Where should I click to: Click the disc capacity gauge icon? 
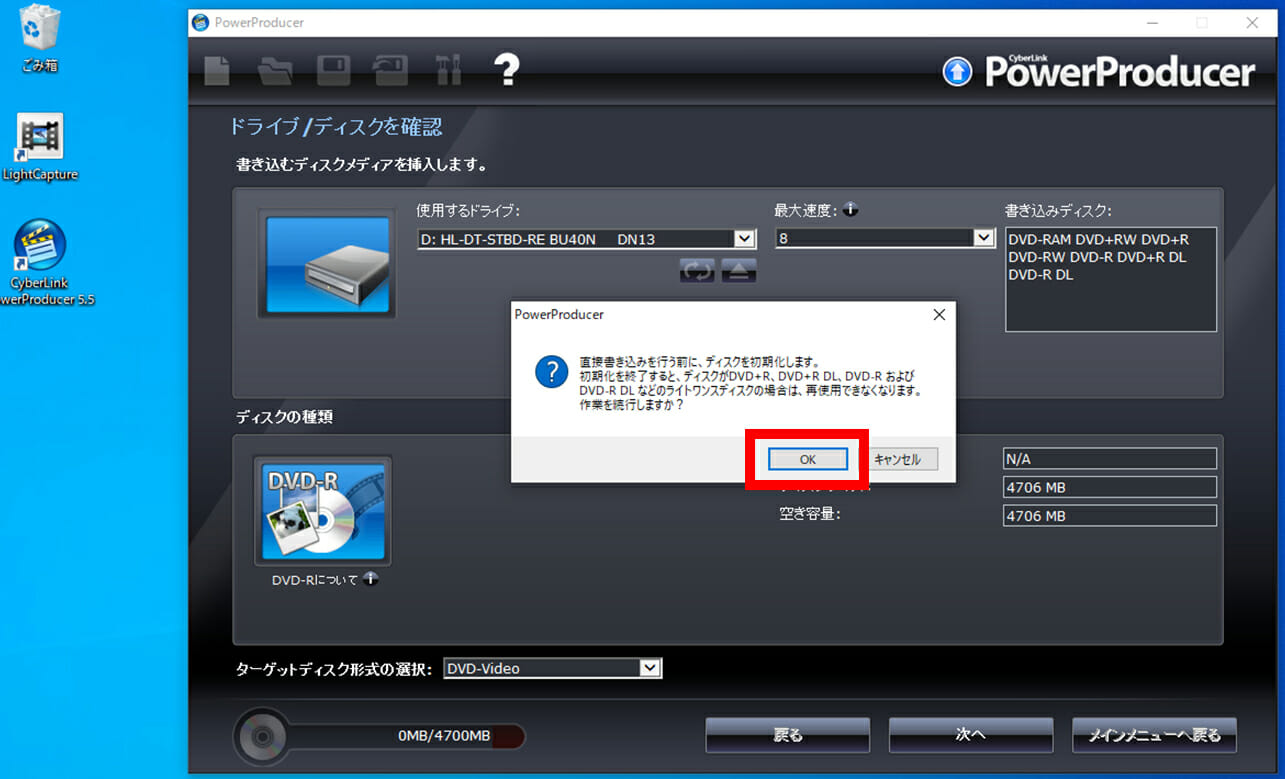click(263, 738)
